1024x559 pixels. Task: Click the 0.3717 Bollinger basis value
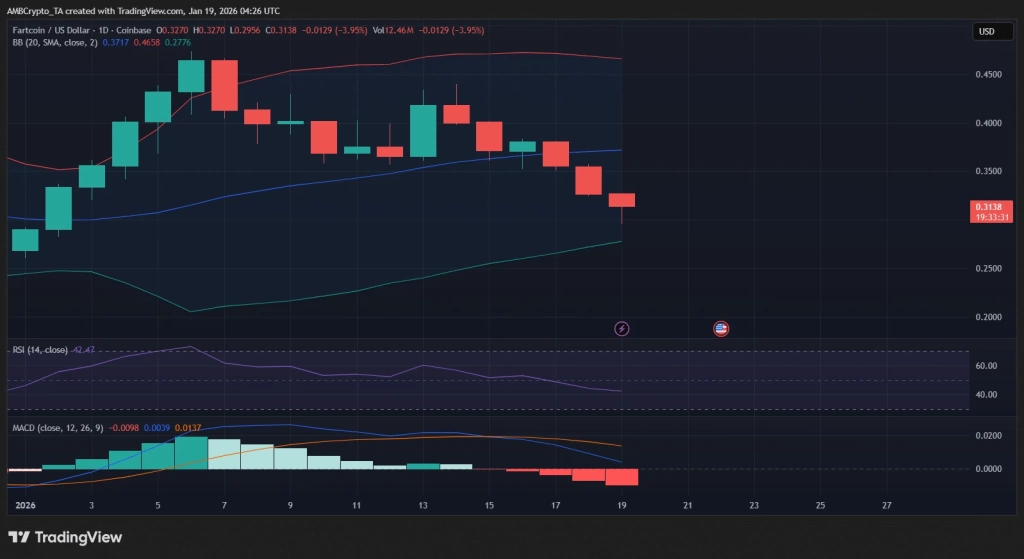pos(115,44)
